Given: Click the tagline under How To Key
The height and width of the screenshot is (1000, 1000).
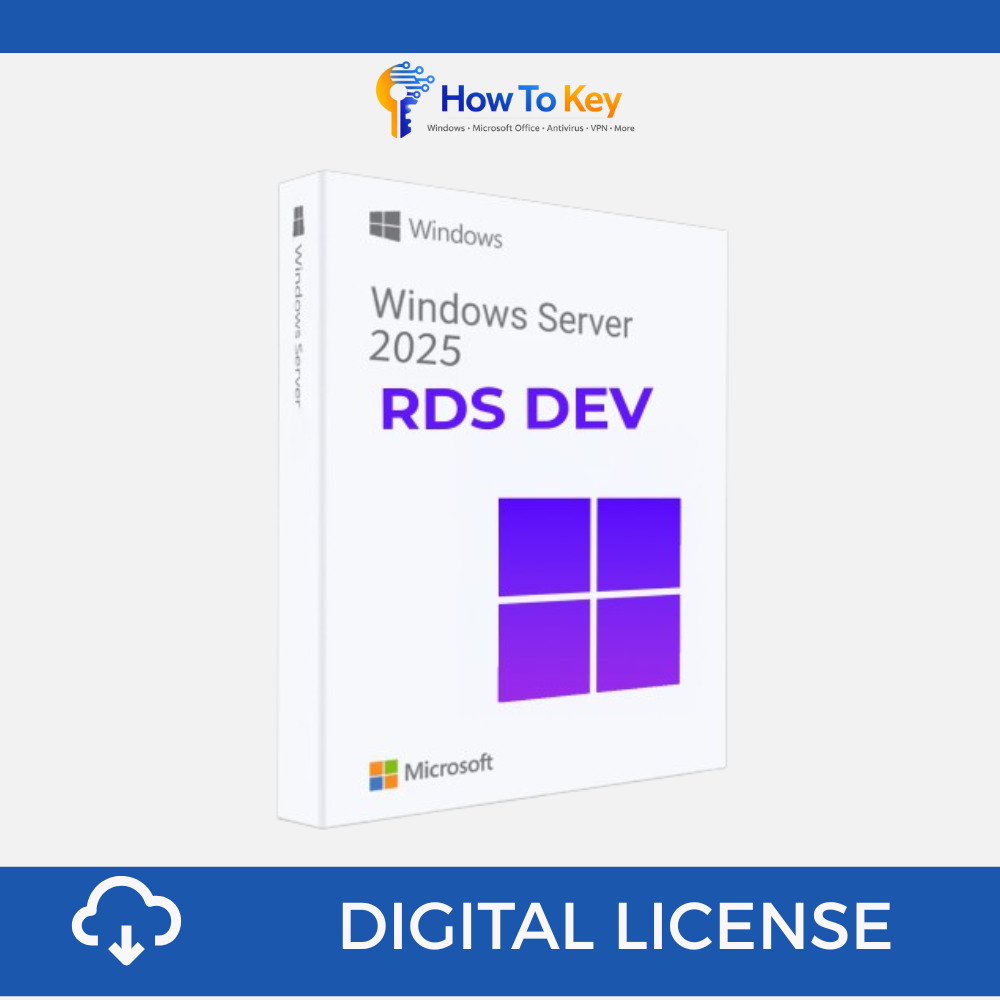Looking at the screenshot, I should tap(530, 128).
